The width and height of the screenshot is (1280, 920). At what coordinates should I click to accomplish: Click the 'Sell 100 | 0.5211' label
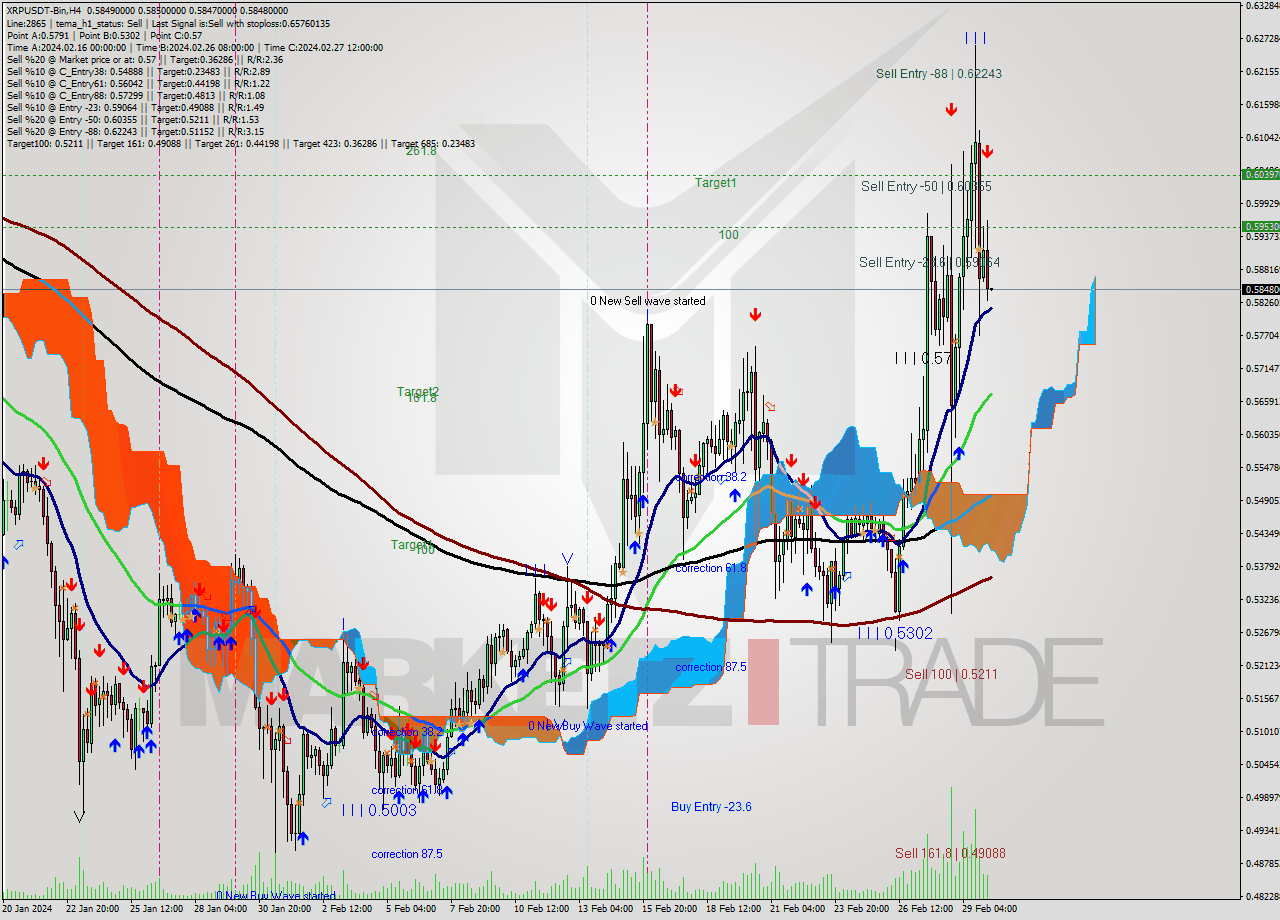[951, 674]
